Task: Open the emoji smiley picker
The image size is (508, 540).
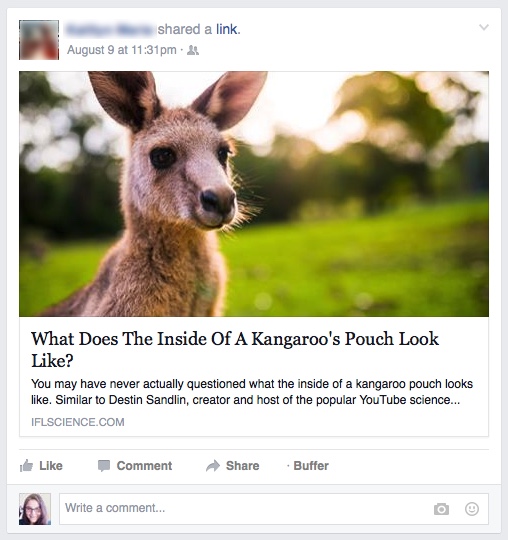Action: coord(471,509)
